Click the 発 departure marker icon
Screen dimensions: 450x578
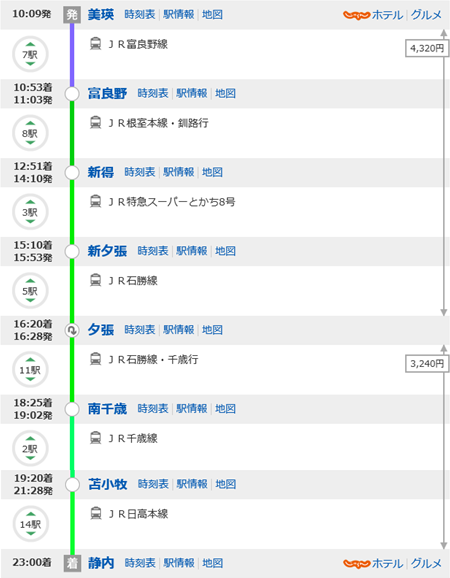(72, 15)
